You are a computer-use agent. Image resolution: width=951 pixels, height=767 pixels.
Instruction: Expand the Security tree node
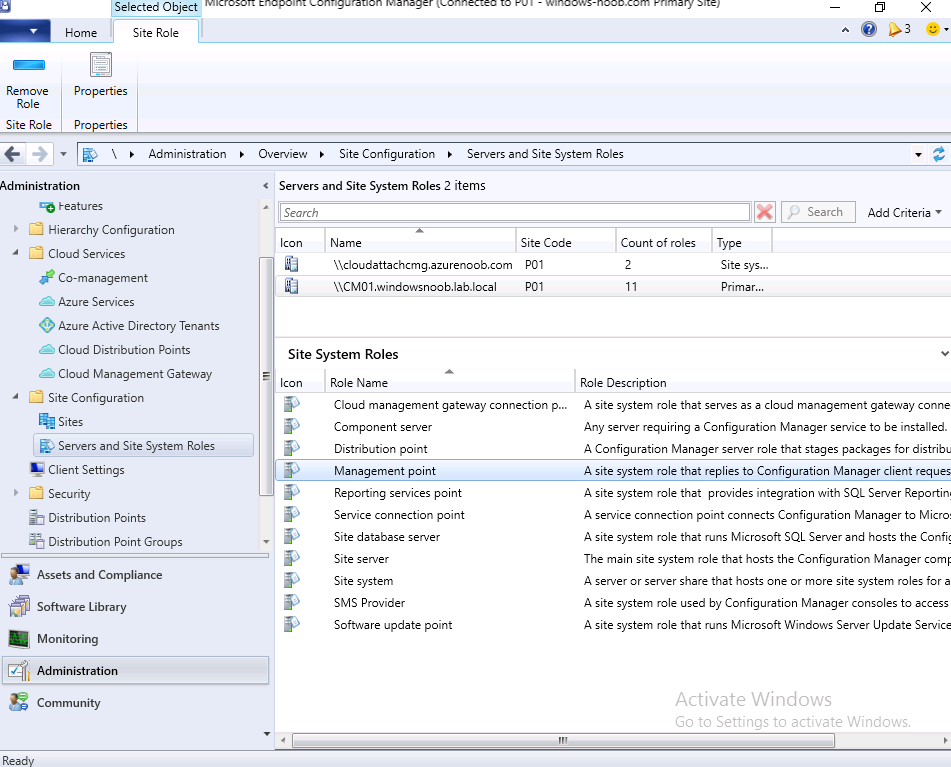pyautogui.click(x=16, y=492)
